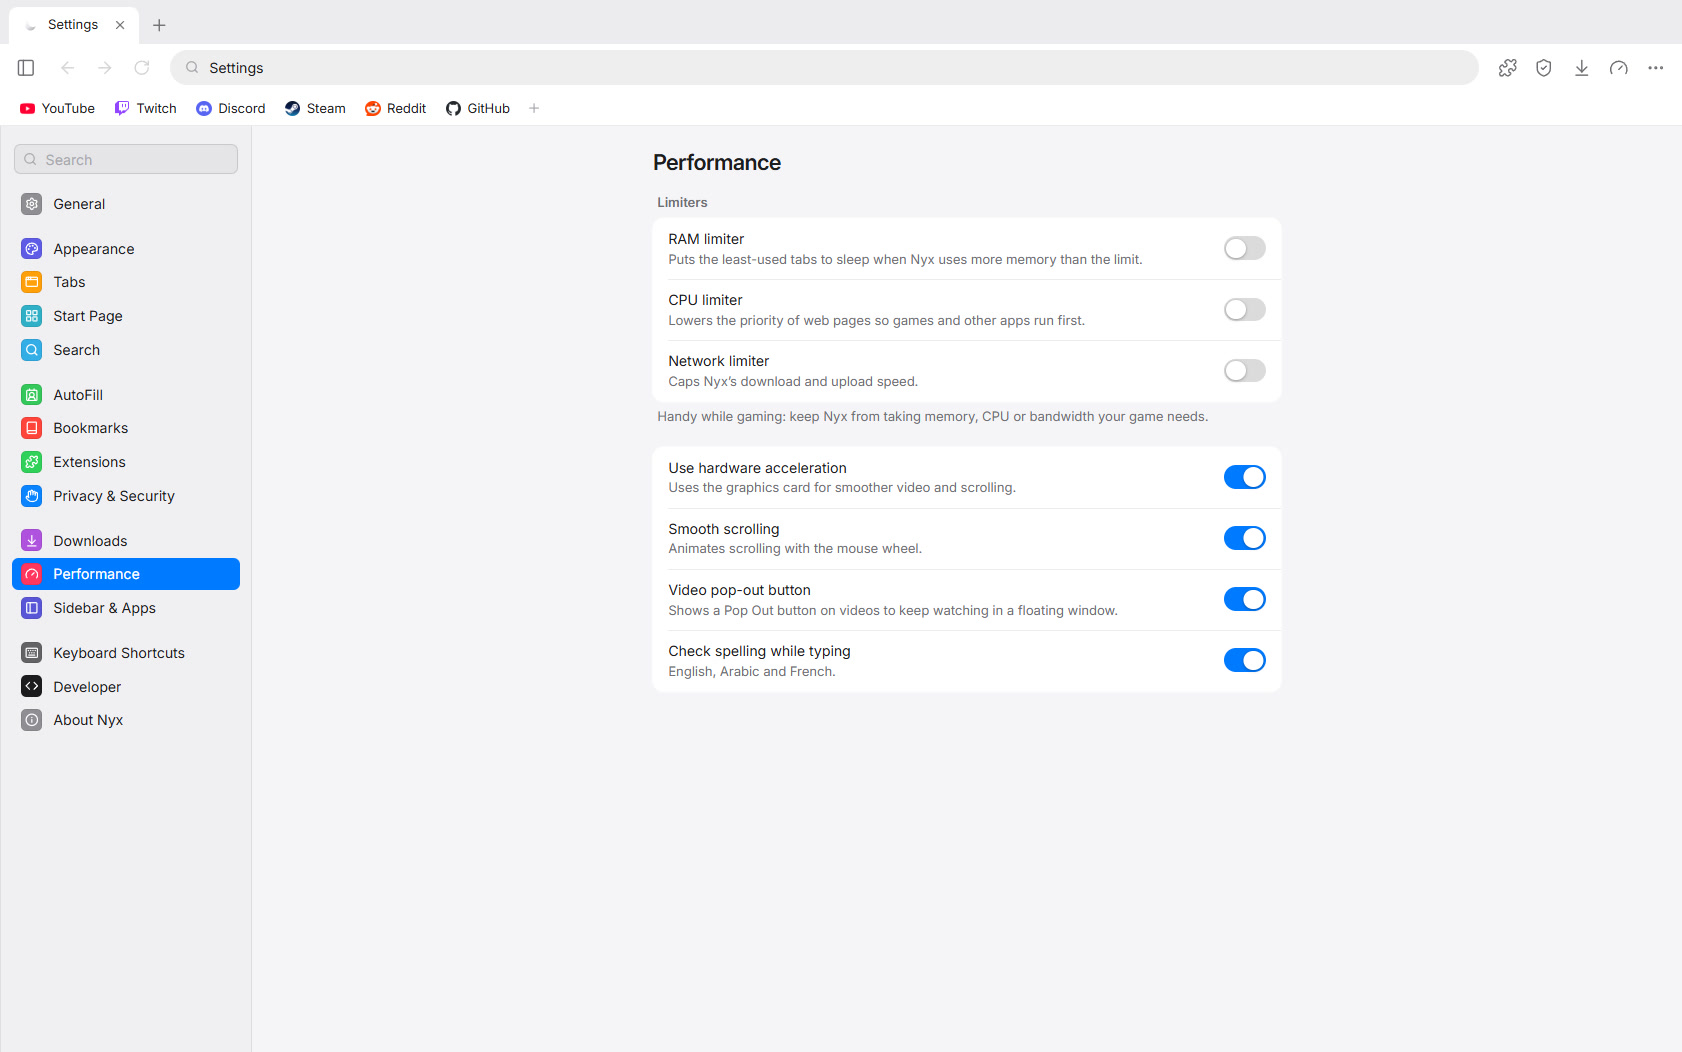The width and height of the screenshot is (1682, 1052).
Task: Open the three-dot more menu
Action: (x=1656, y=68)
